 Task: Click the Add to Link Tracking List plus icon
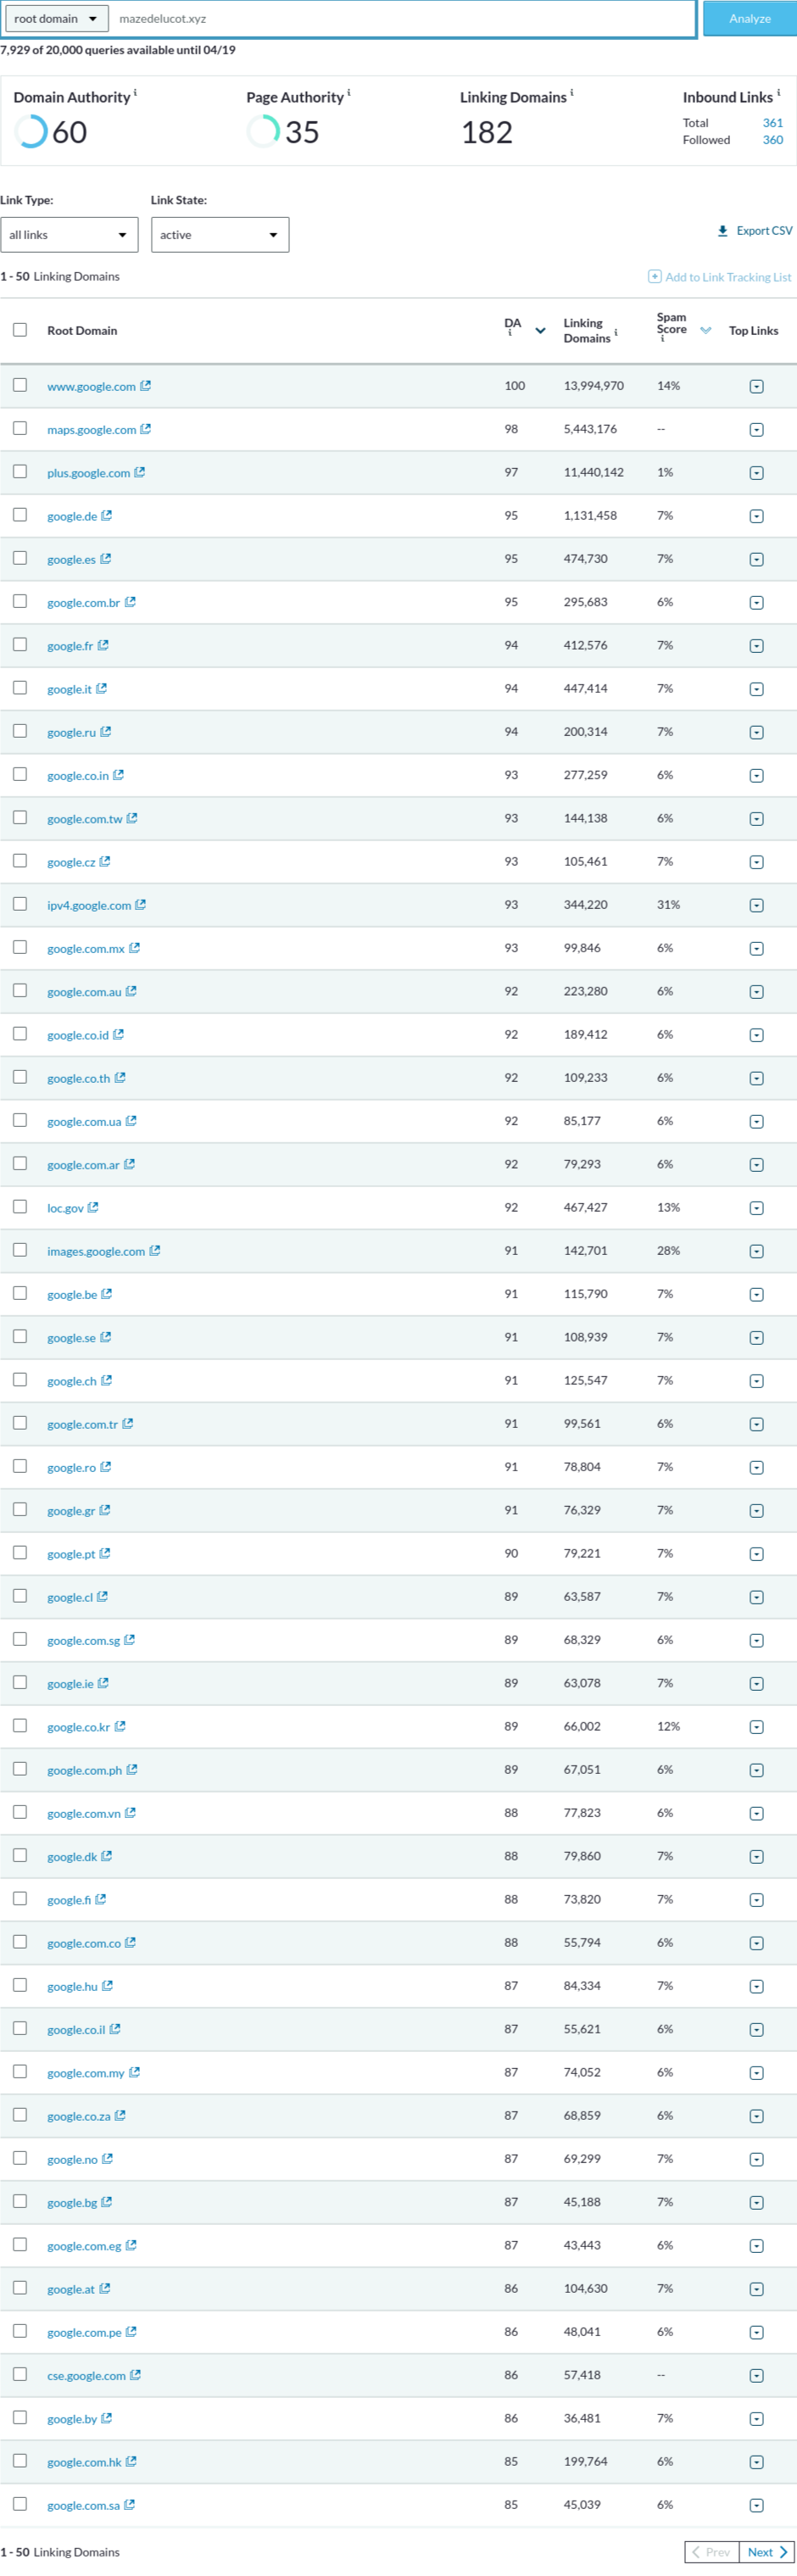(654, 276)
